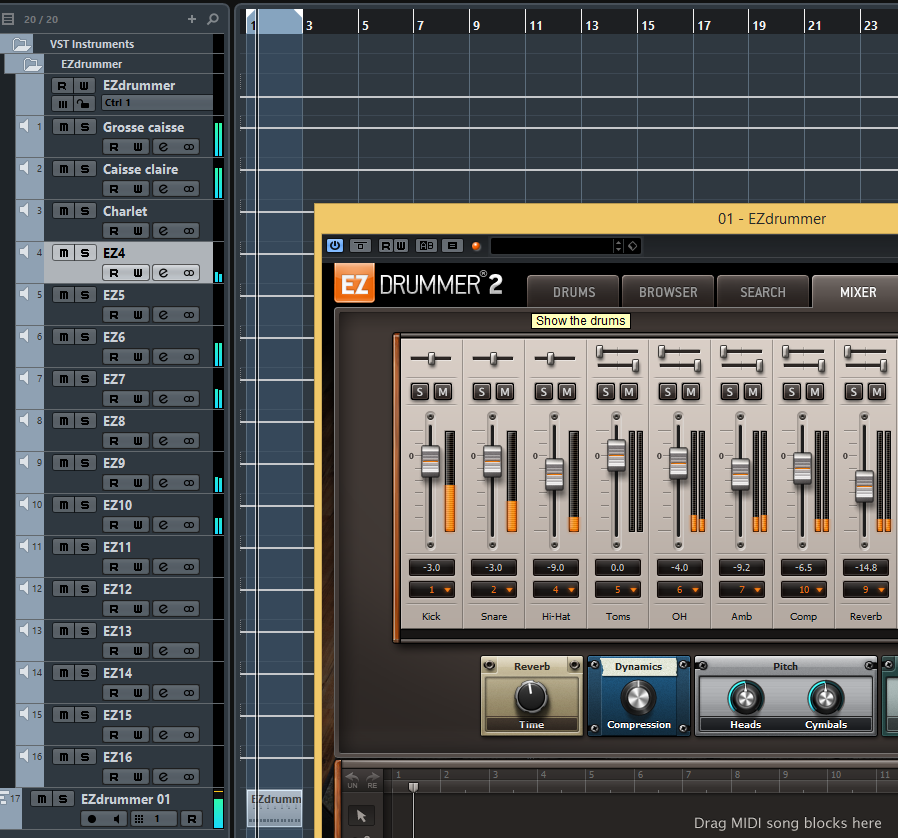The width and height of the screenshot is (898, 838).
Task: Mute the Toms channel in EZdrummer mixer
Action: 629,392
